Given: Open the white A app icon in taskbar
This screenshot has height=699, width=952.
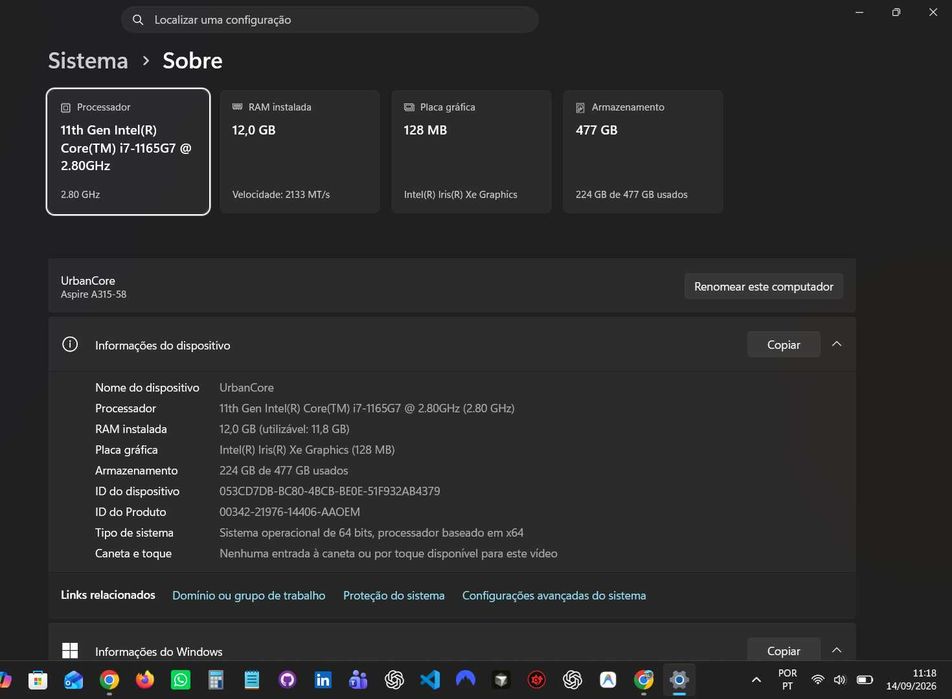Looking at the screenshot, I should click(608, 680).
